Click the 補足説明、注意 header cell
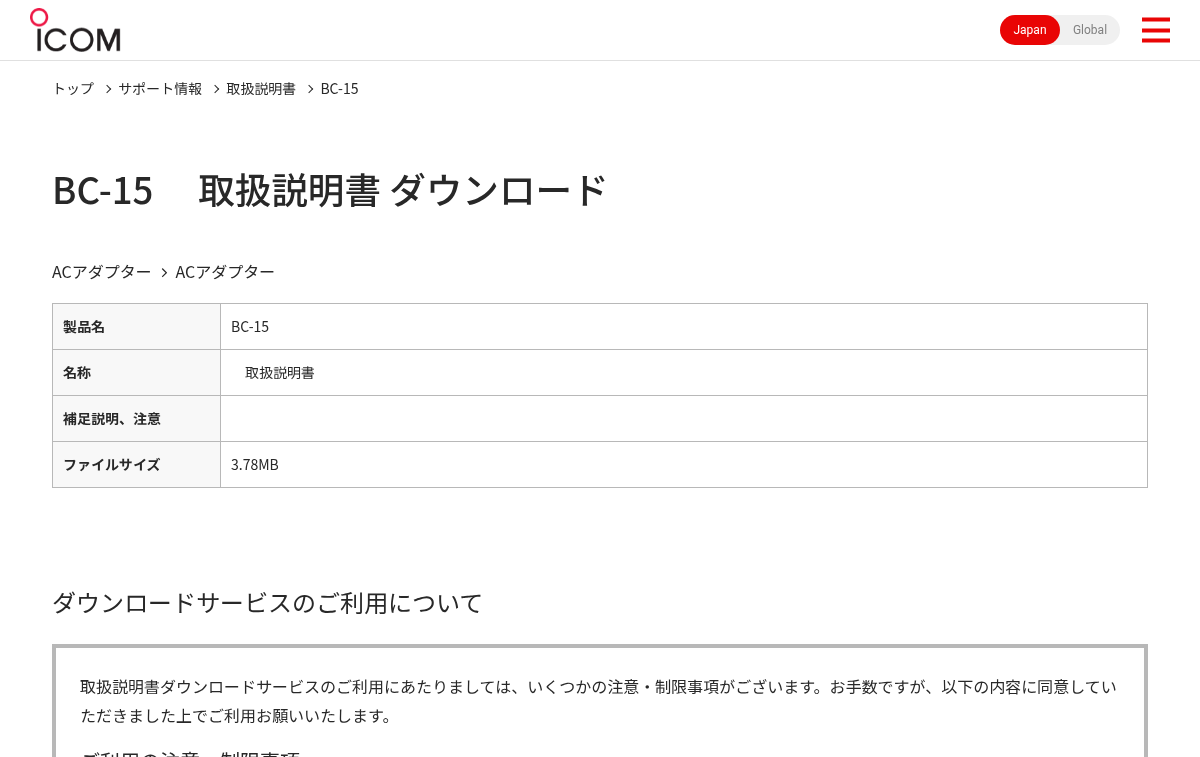This screenshot has height=757, width=1200. pos(136,418)
